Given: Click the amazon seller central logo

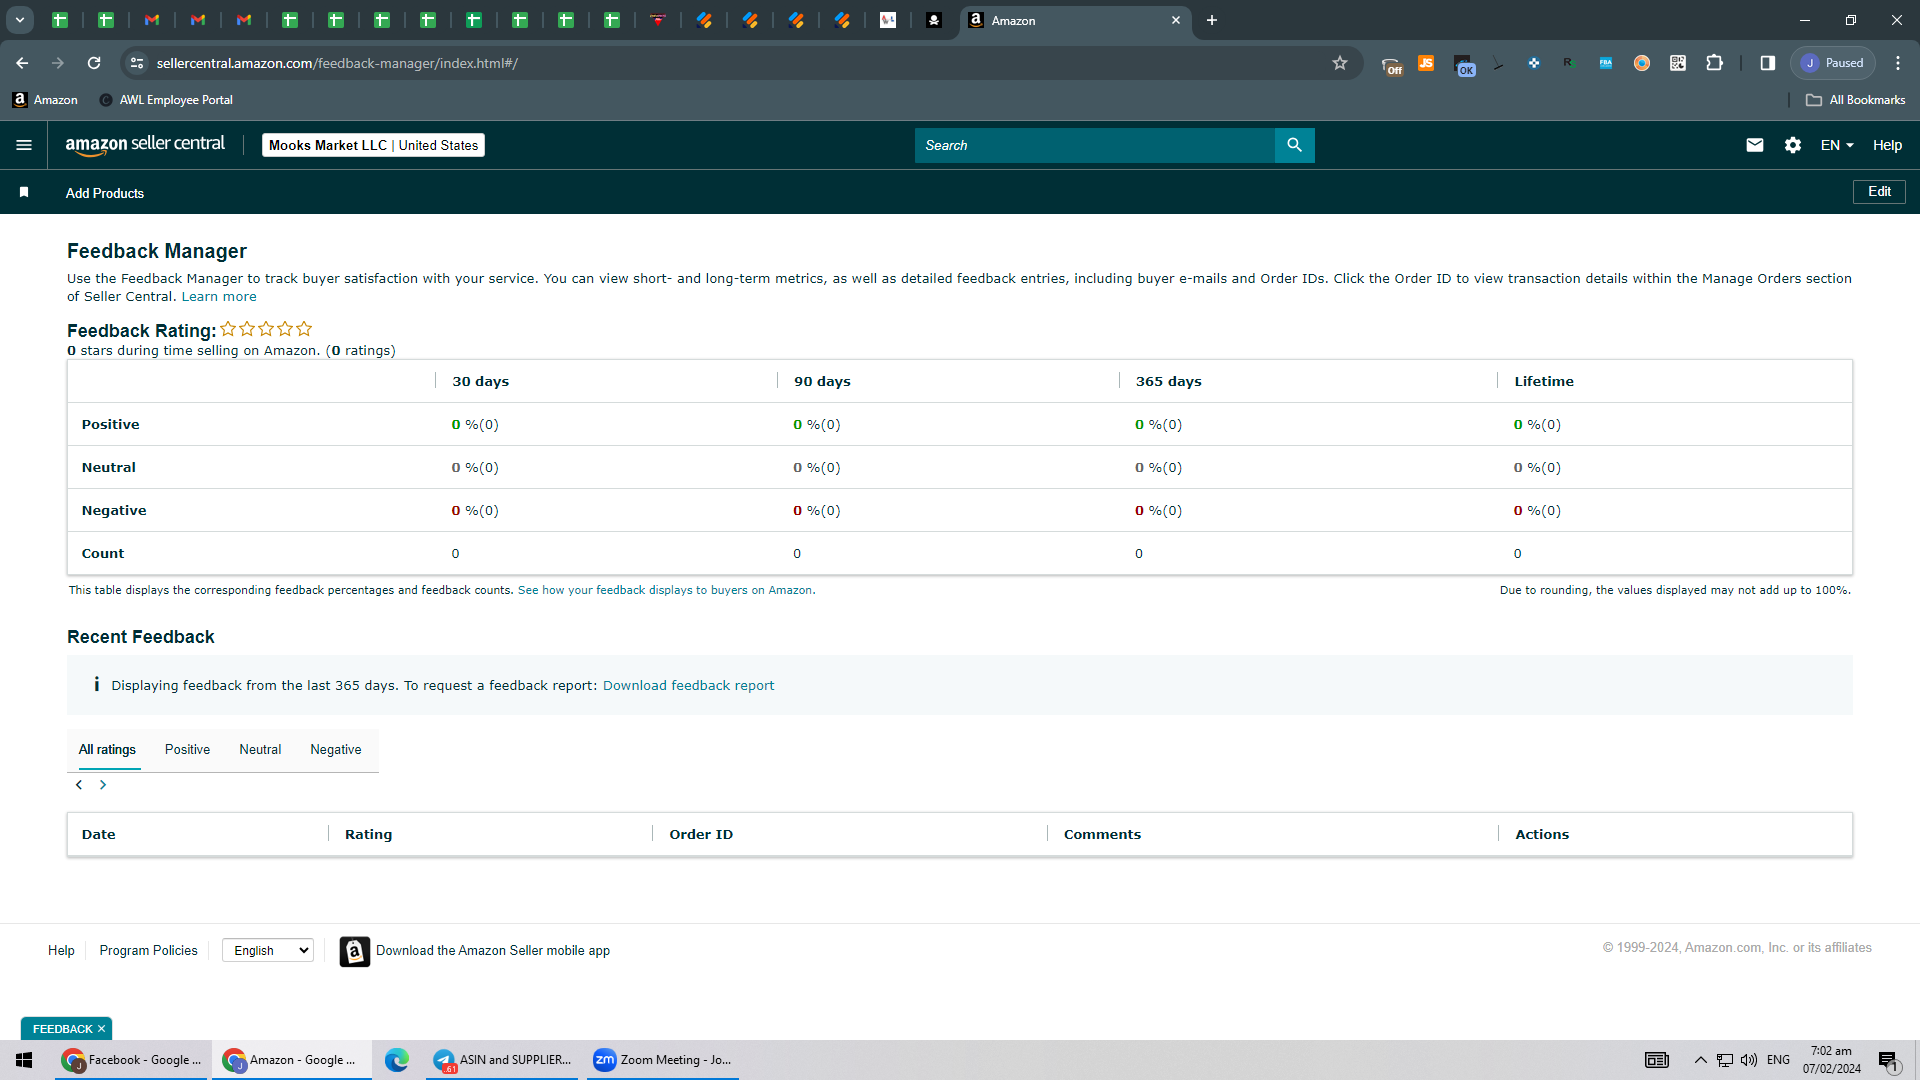Looking at the screenshot, I should [145, 145].
